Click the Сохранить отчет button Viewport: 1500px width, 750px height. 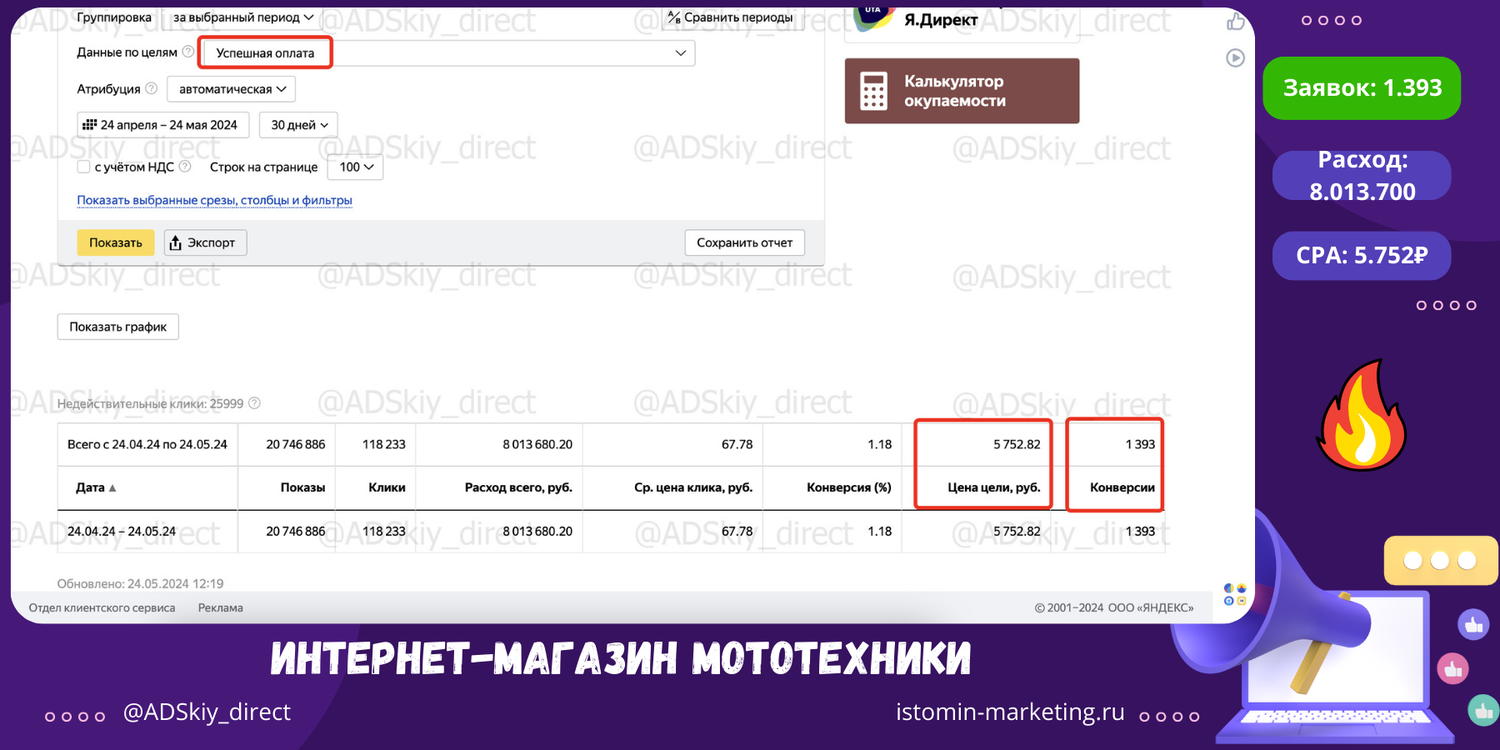[x=744, y=242]
